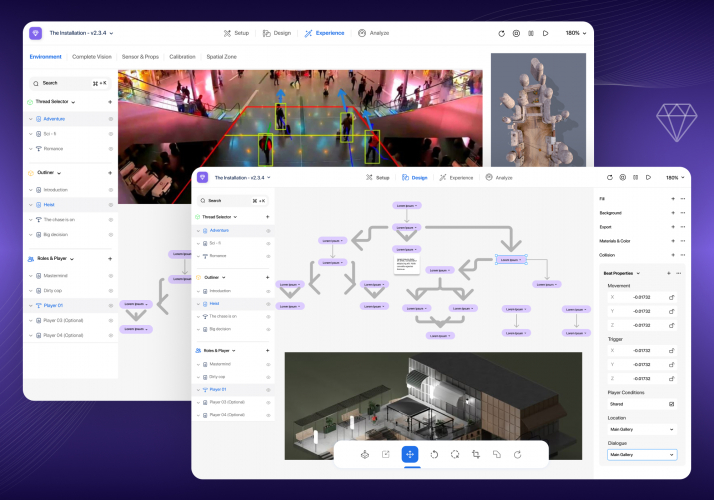This screenshot has height=500, width=714.
Task: Click the counterclockwise rotate icon in bottom toolbar
Action: pos(434,454)
